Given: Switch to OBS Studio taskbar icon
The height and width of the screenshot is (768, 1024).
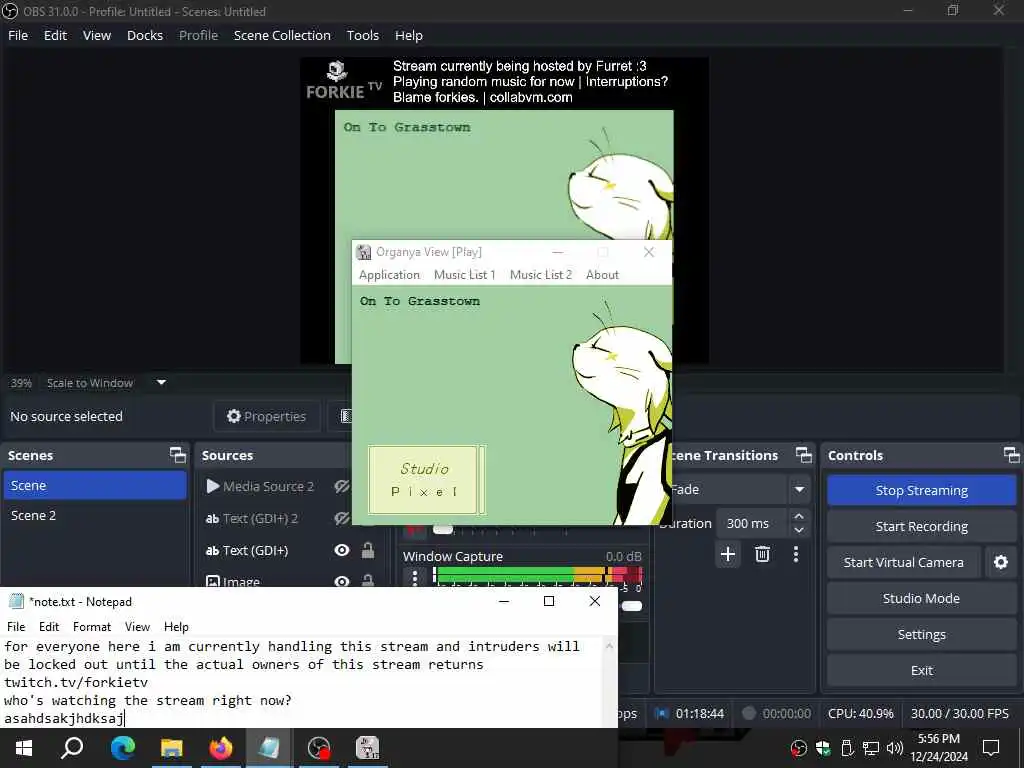Looking at the screenshot, I should [319, 748].
